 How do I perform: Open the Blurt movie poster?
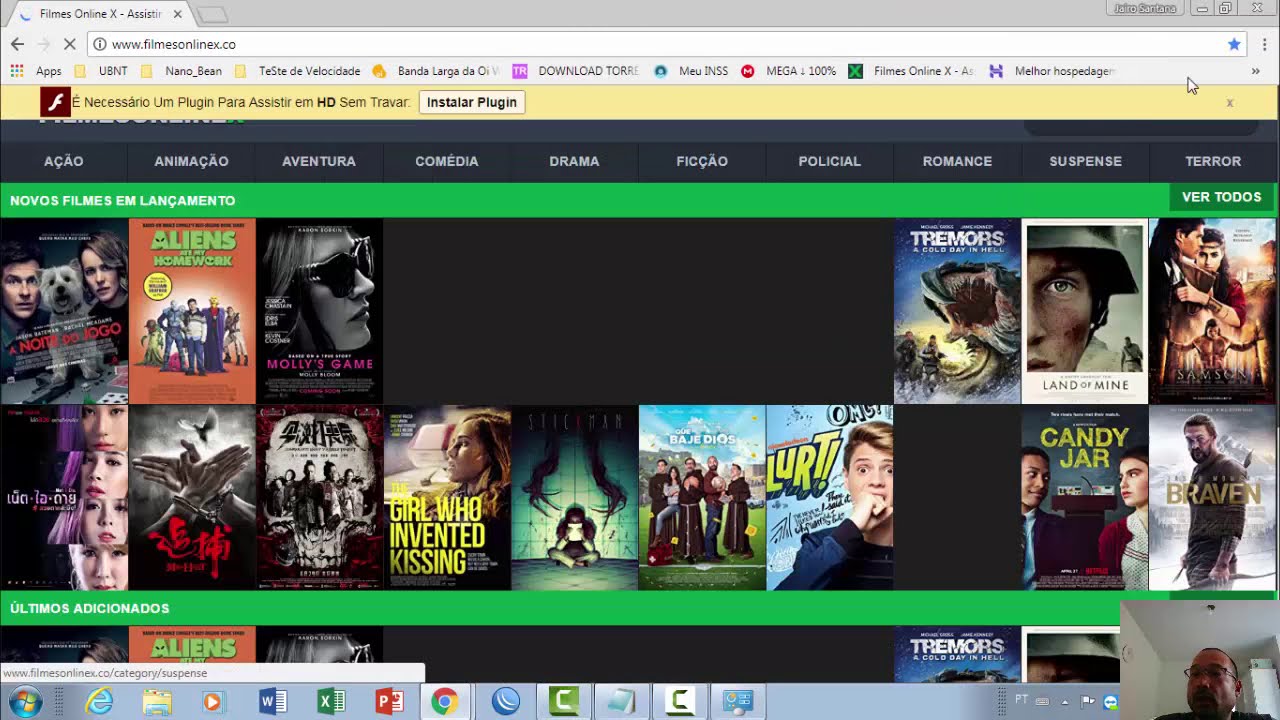point(829,497)
